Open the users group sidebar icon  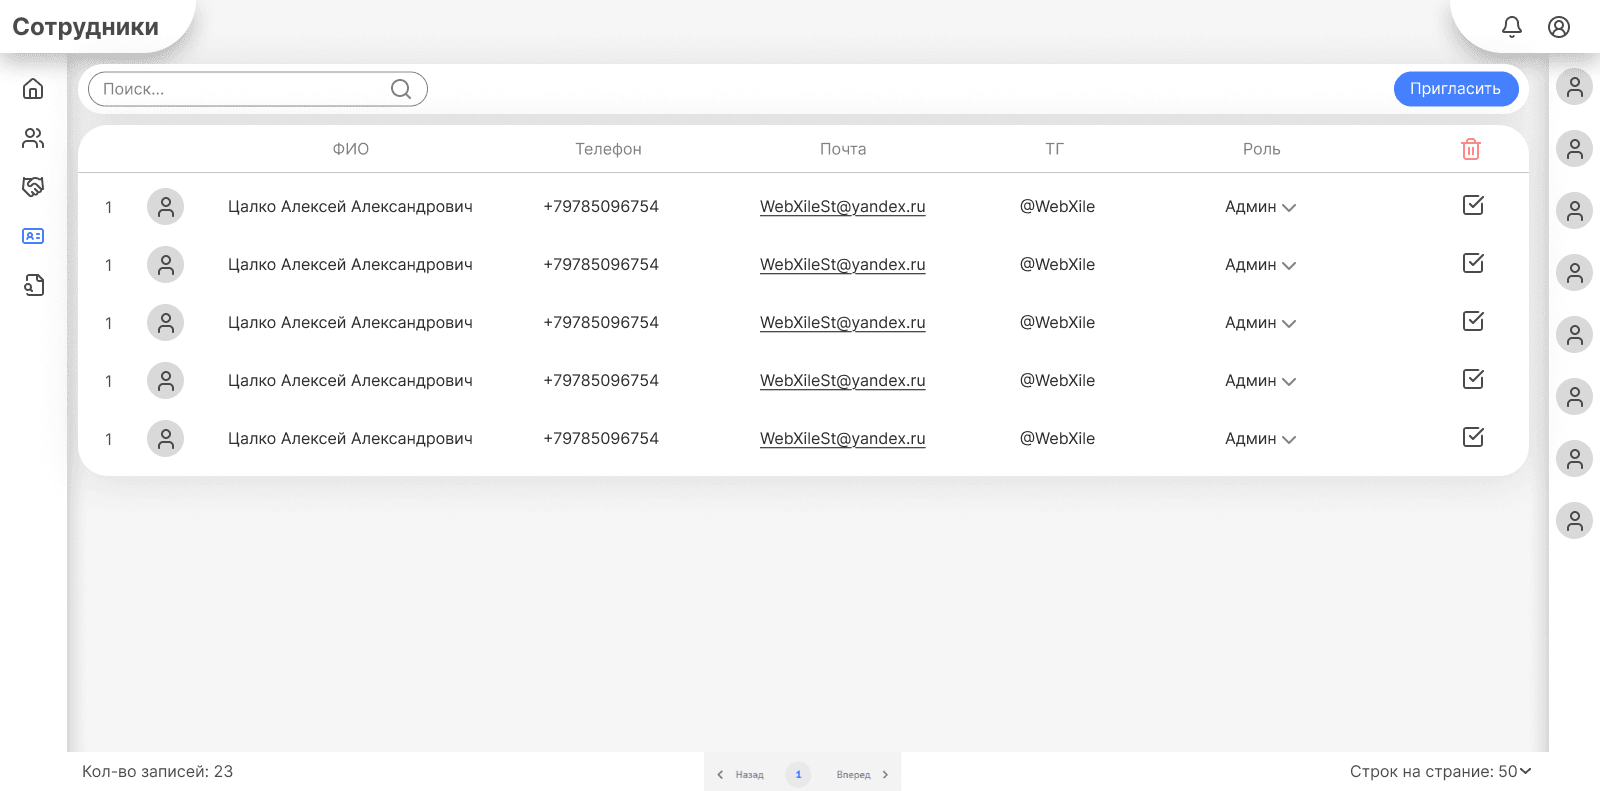click(x=33, y=138)
